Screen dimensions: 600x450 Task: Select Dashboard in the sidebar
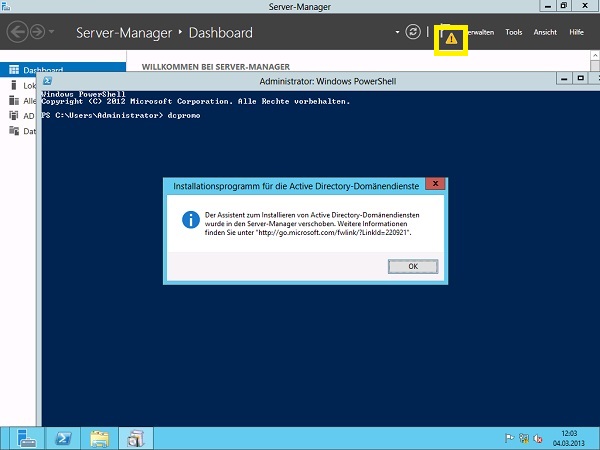pyautogui.click(x=63, y=68)
